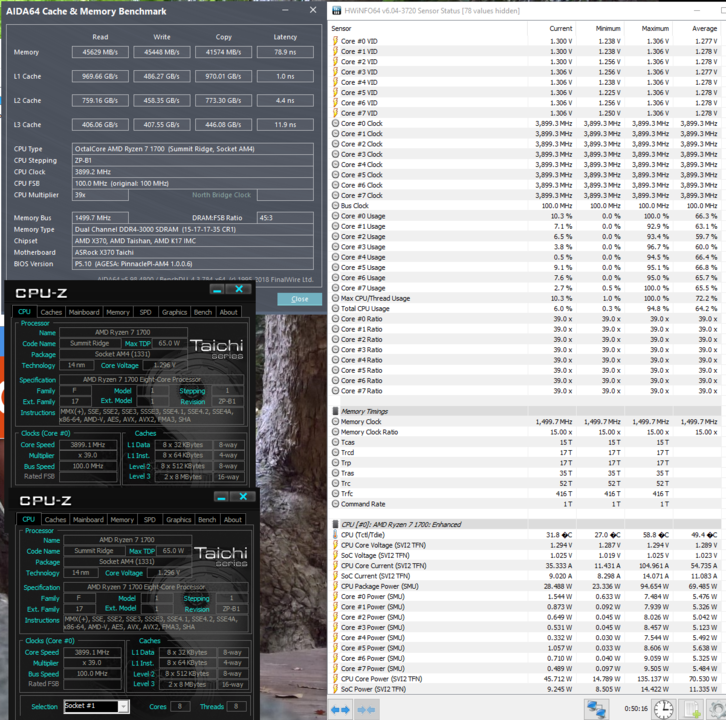Select the Core #0 VID sensor icon
The image size is (726, 720).
[x=336, y=41]
